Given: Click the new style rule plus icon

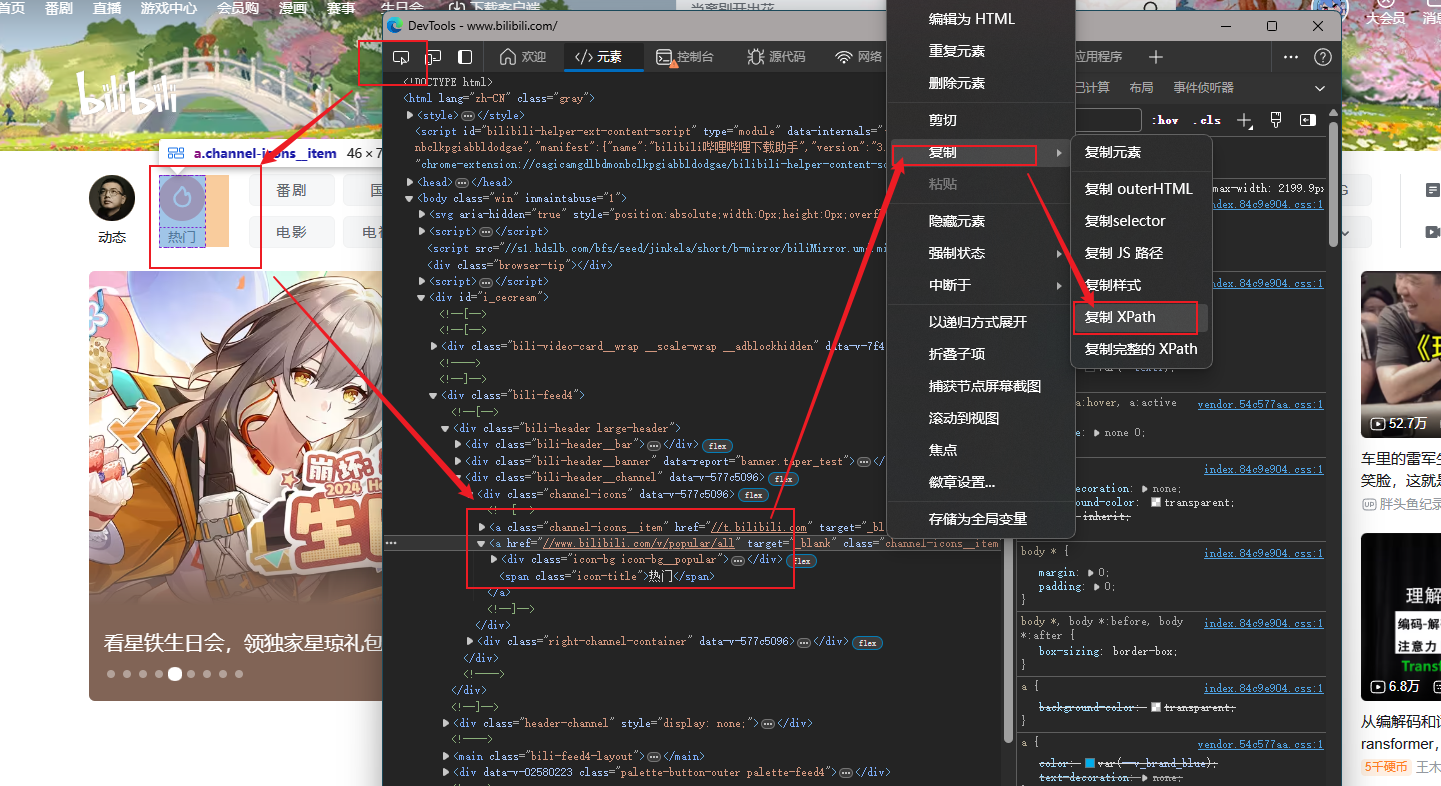Looking at the screenshot, I should (1243, 119).
